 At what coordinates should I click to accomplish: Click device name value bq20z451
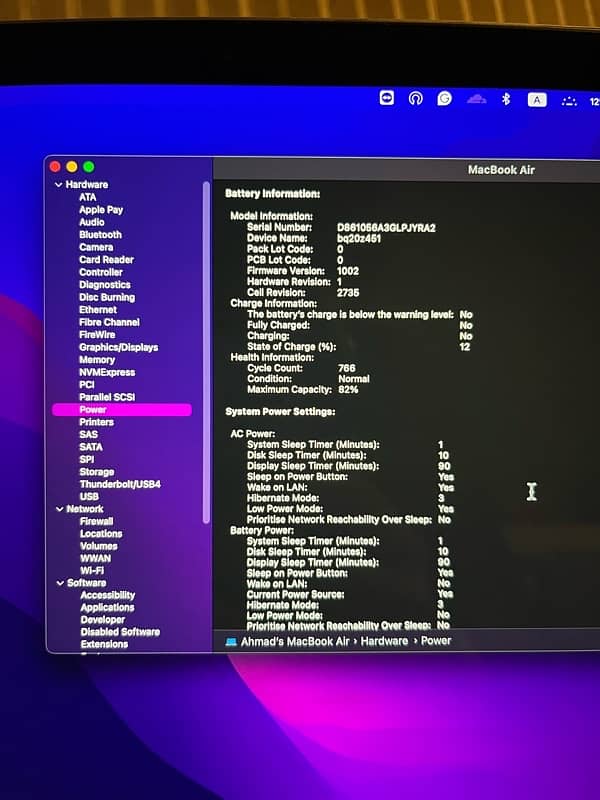click(x=359, y=238)
